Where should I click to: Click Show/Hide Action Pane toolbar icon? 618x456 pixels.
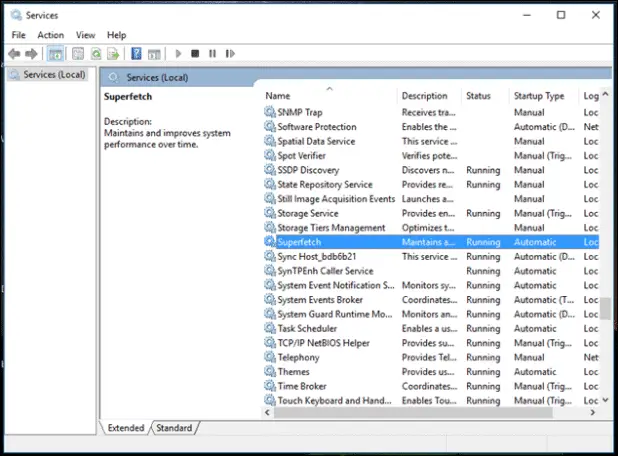point(154,54)
